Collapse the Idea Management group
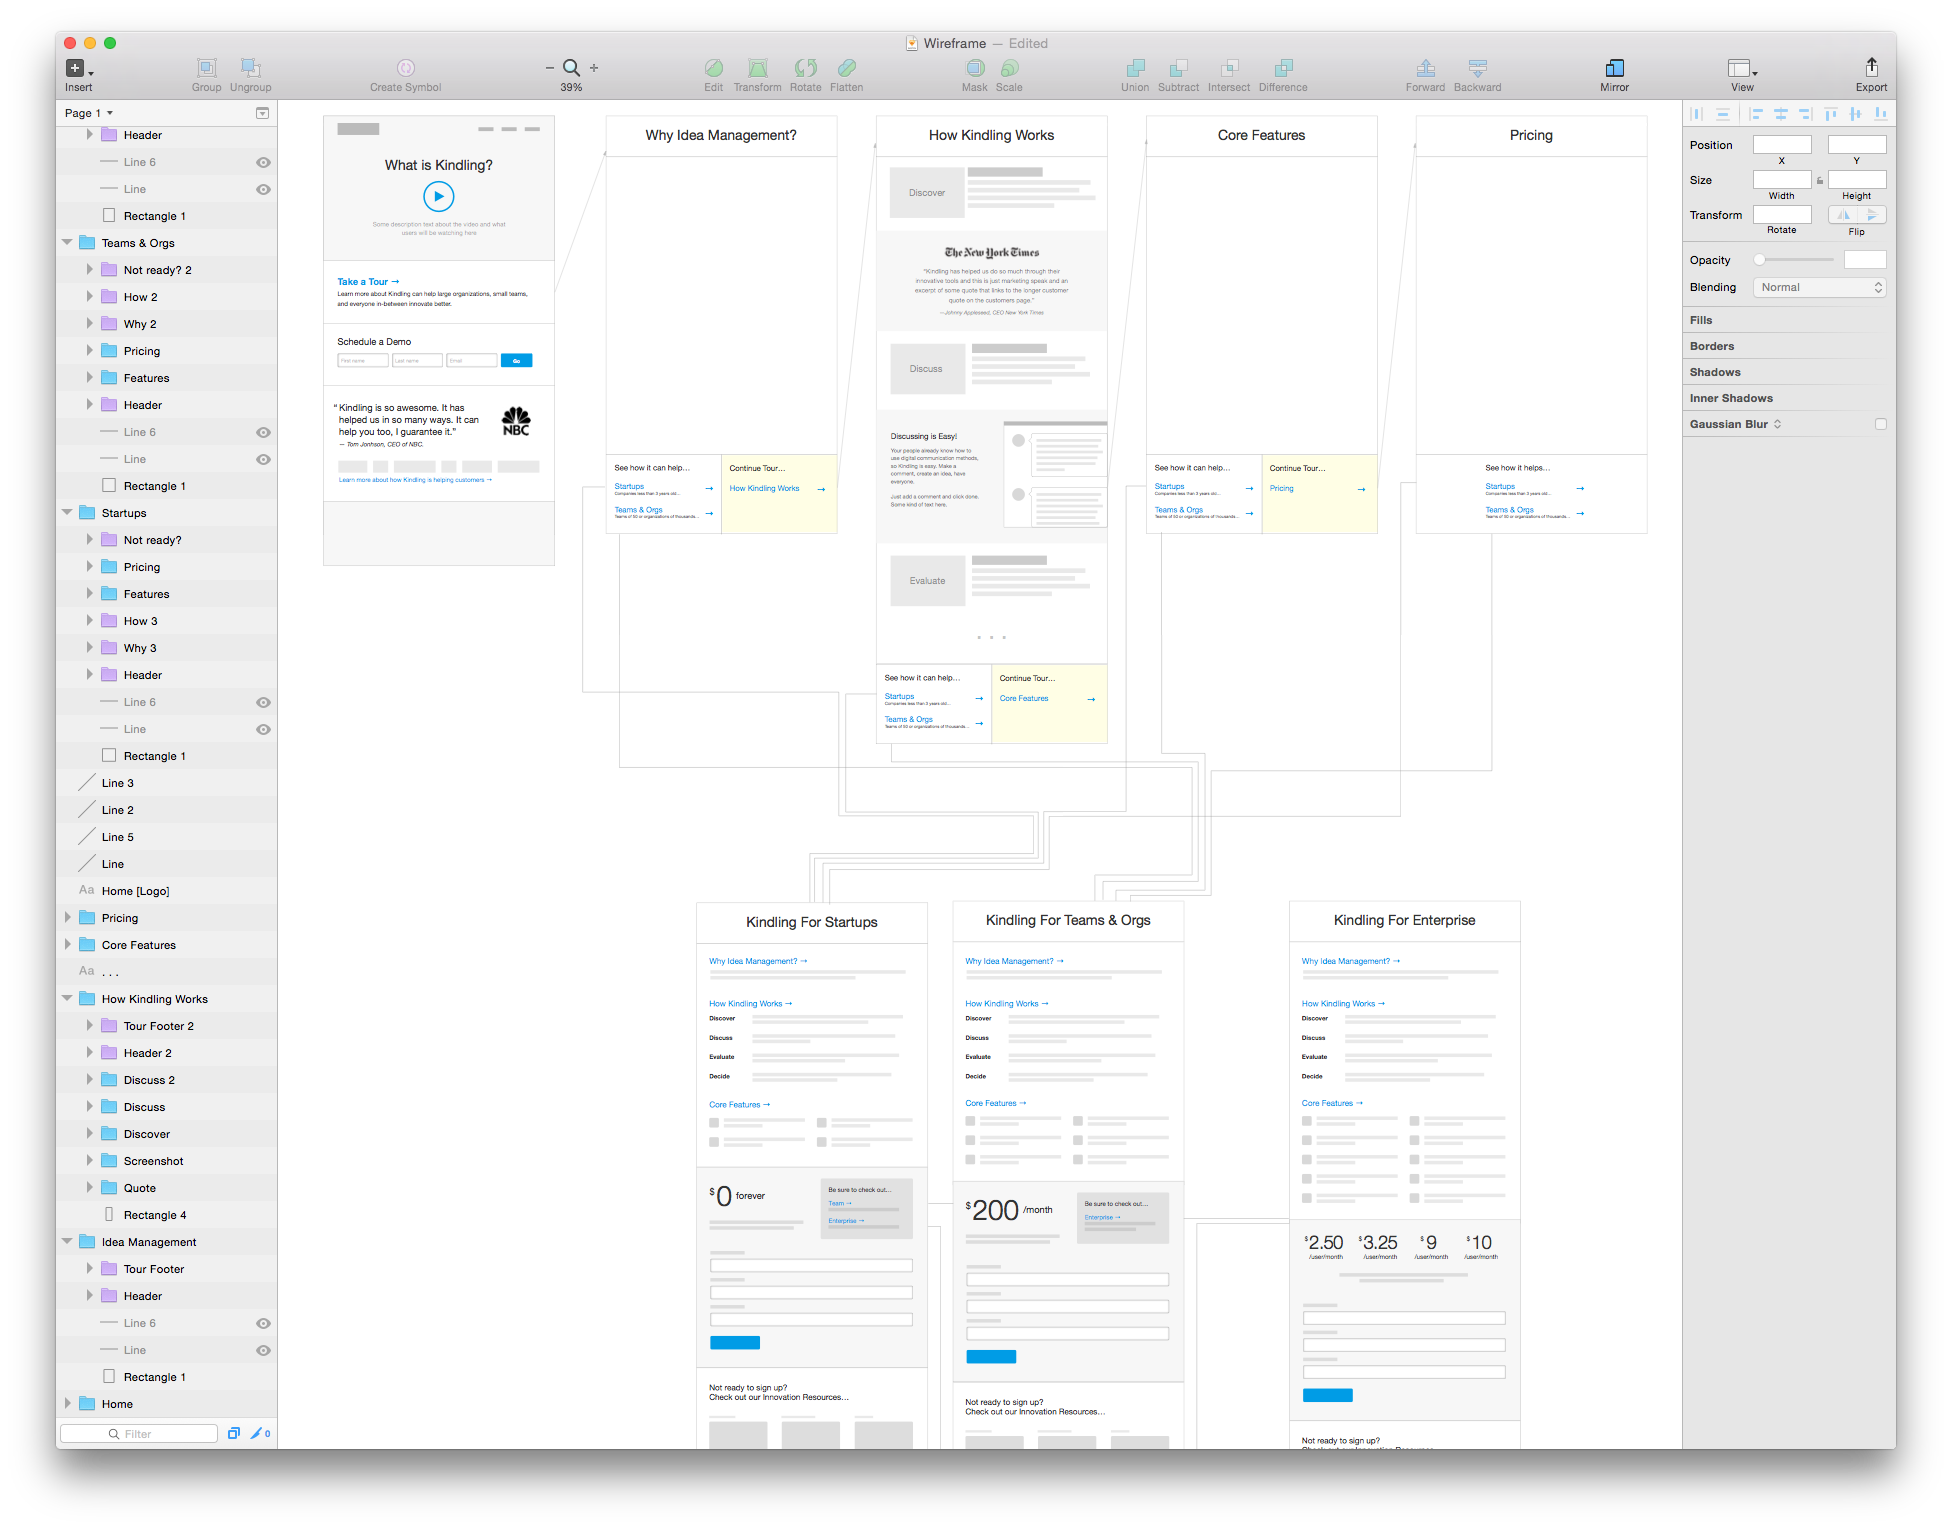Screen dimensions: 1952x1529 tap(67, 1242)
